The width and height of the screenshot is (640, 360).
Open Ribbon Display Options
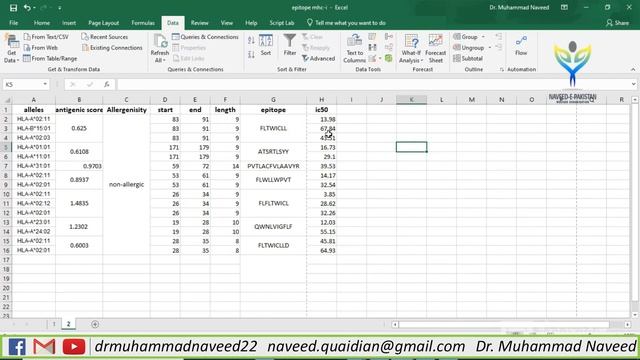point(564,7)
